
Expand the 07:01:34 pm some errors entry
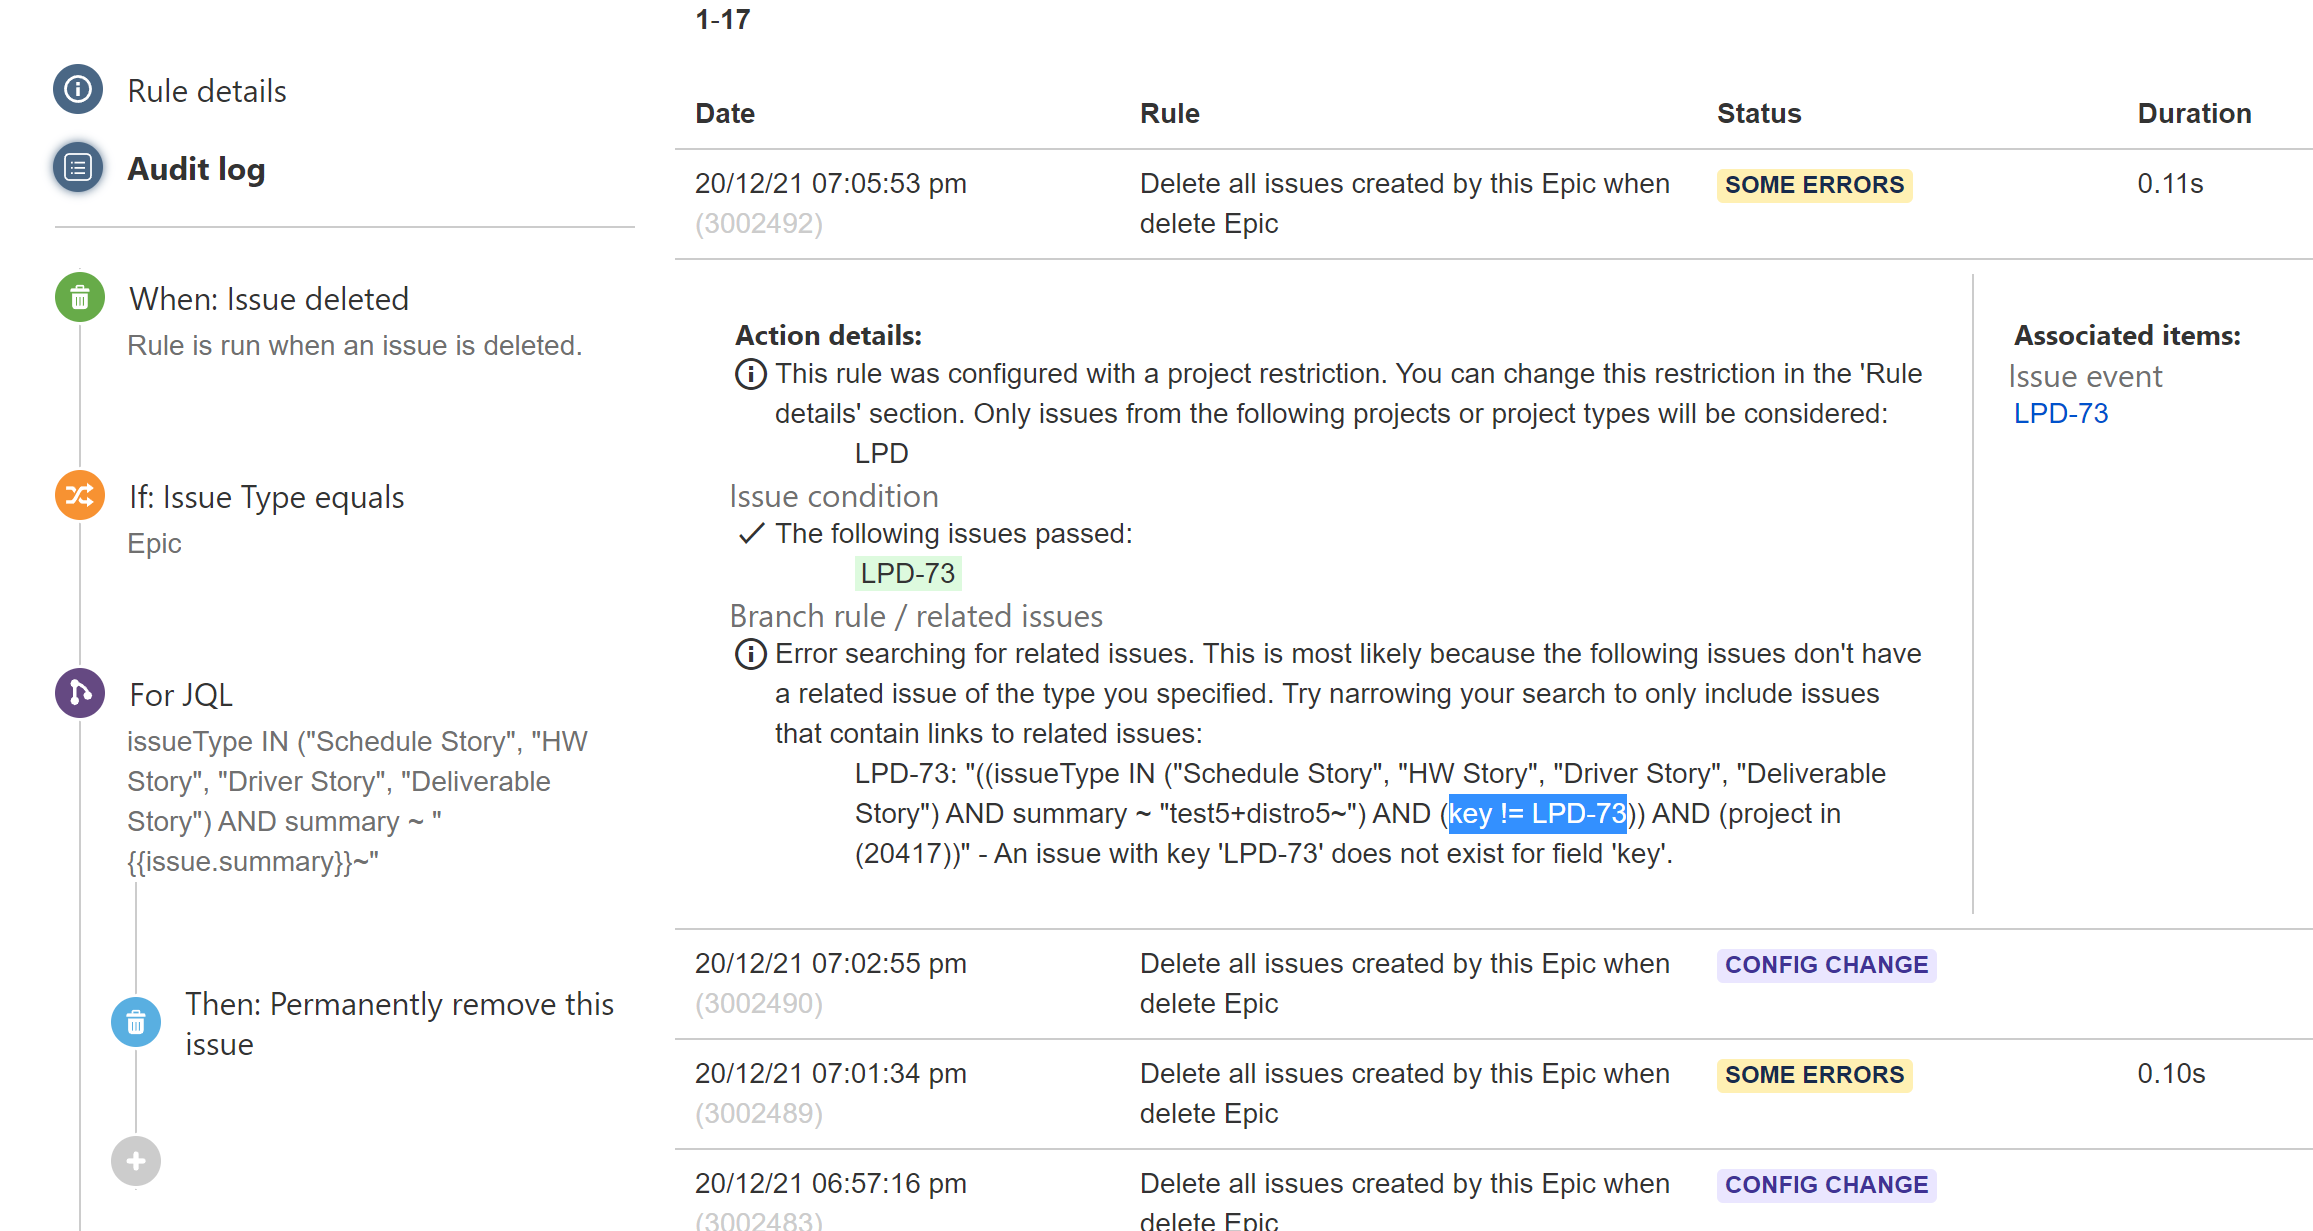[x=830, y=1074]
